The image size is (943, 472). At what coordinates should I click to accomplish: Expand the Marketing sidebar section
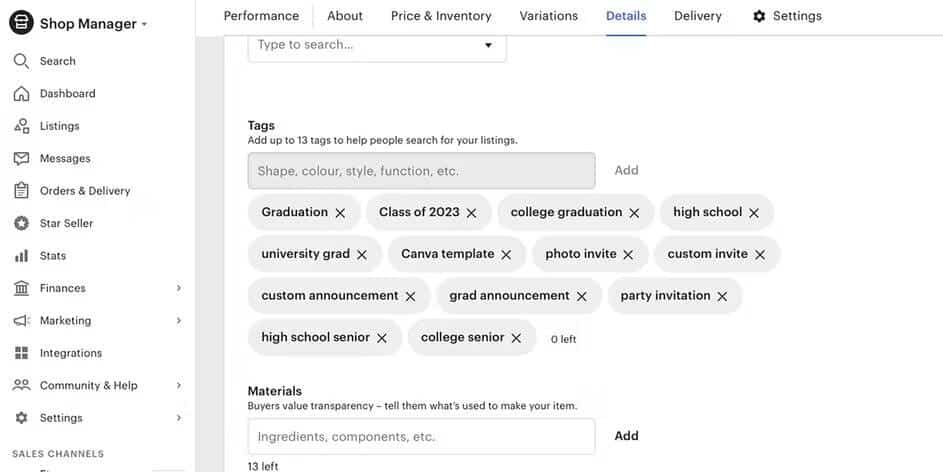(179, 321)
